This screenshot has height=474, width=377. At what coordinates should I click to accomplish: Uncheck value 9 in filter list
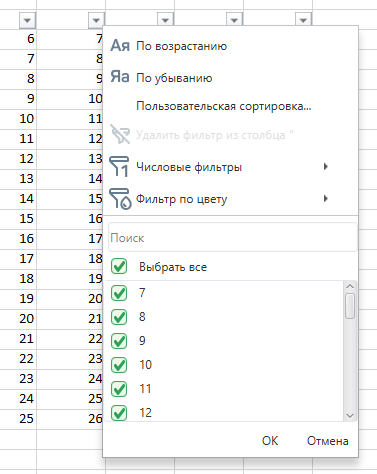tap(119, 341)
